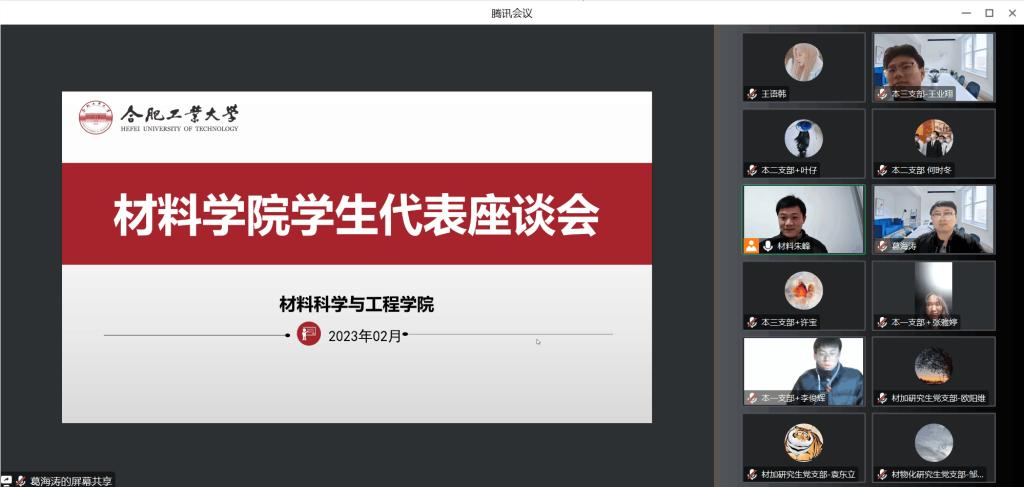Click muted mic icon on 王语韩's tile
Image resolution: width=1024 pixels, height=487 pixels.
coord(752,94)
